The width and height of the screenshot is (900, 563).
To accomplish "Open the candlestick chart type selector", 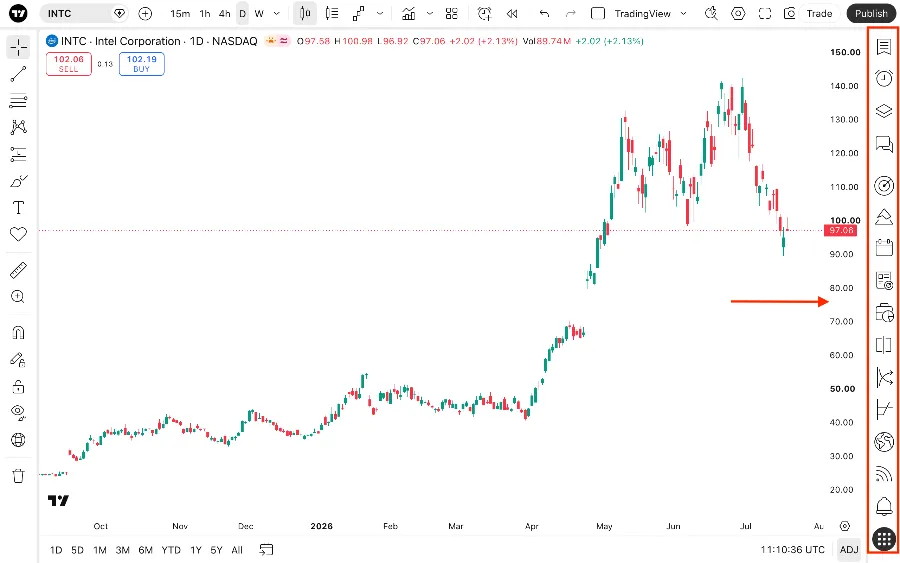I will pyautogui.click(x=305, y=13).
